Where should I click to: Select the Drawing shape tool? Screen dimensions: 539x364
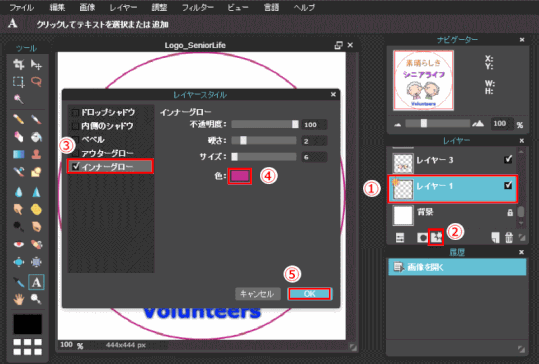tap(36, 172)
